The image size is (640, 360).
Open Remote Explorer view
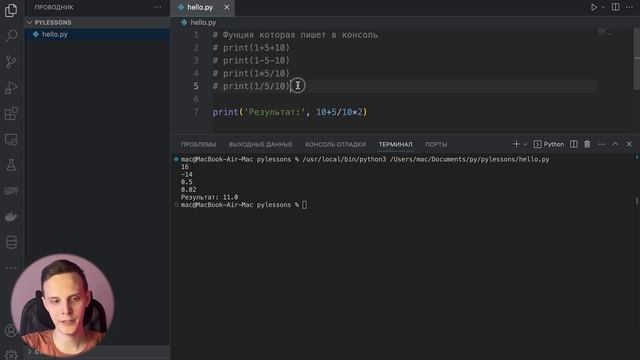[11, 139]
